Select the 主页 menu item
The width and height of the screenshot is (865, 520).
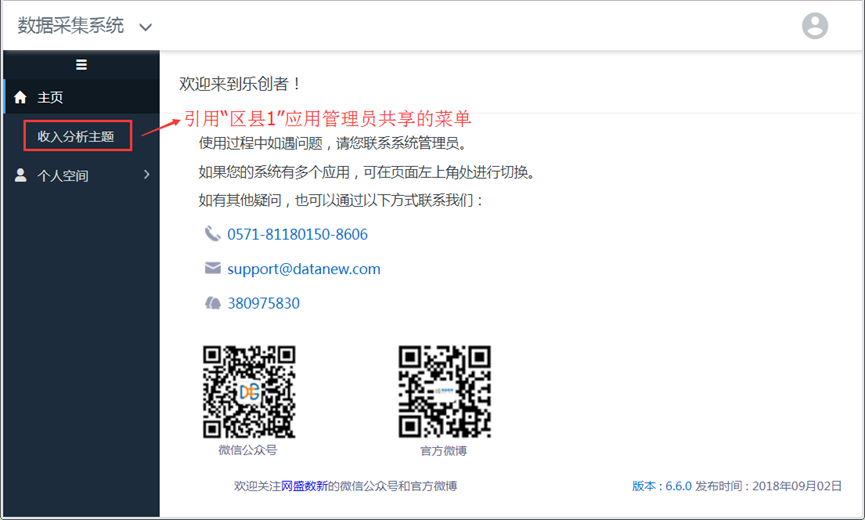[51, 97]
